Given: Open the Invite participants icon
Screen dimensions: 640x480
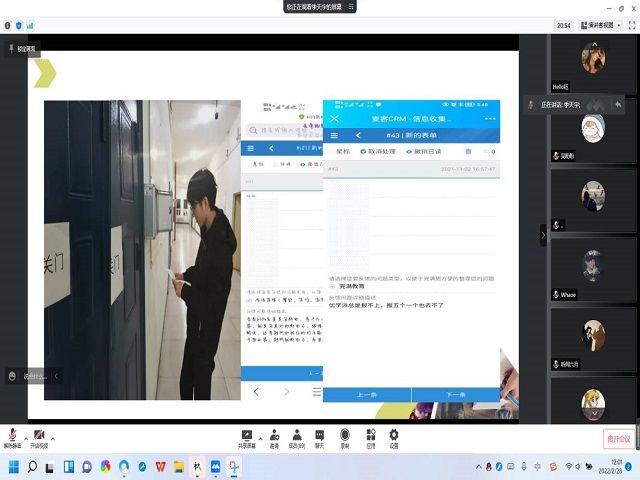Looking at the screenshot, I should click(274, 439).
